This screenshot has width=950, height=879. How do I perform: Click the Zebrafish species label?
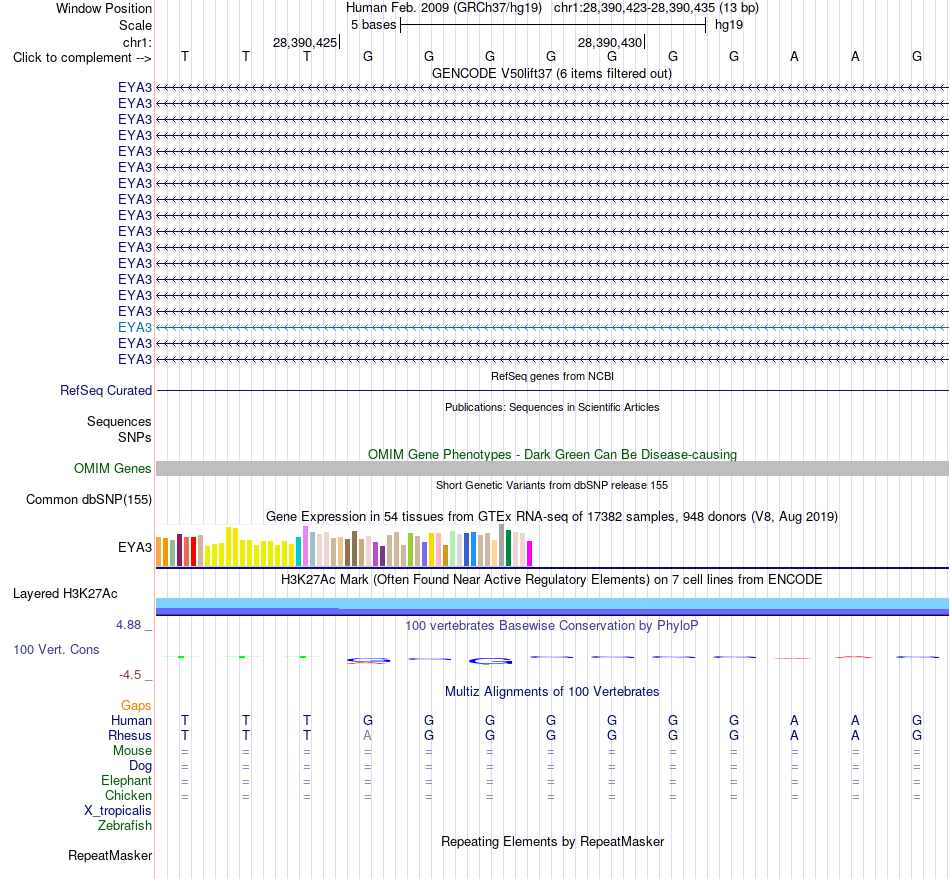click(x=125, y=826)
